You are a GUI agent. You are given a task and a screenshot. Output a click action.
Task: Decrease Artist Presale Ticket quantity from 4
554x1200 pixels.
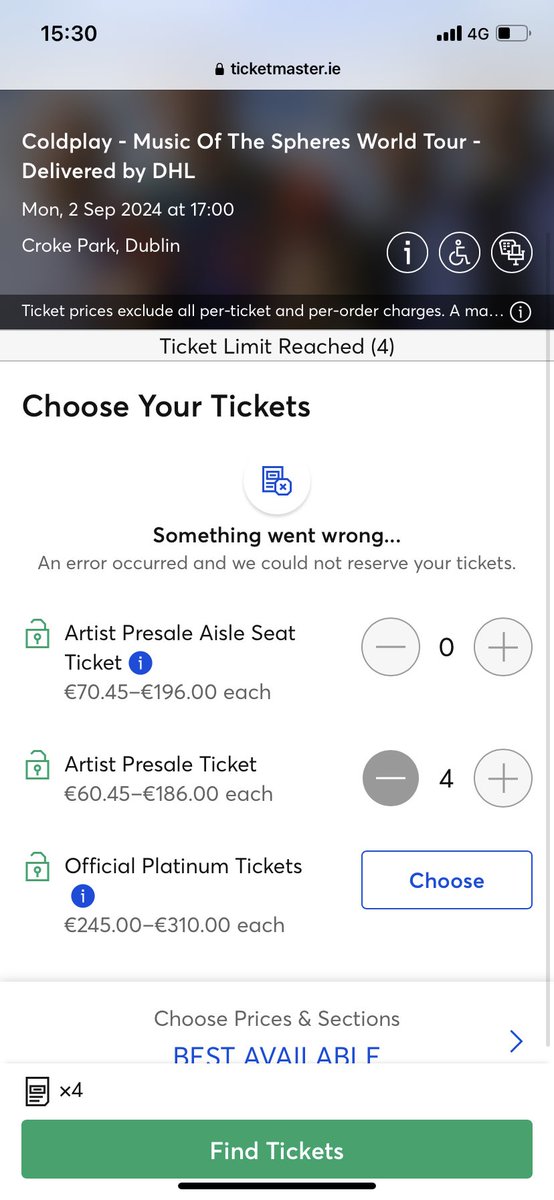pyautogui.click(x=391, y=778)
